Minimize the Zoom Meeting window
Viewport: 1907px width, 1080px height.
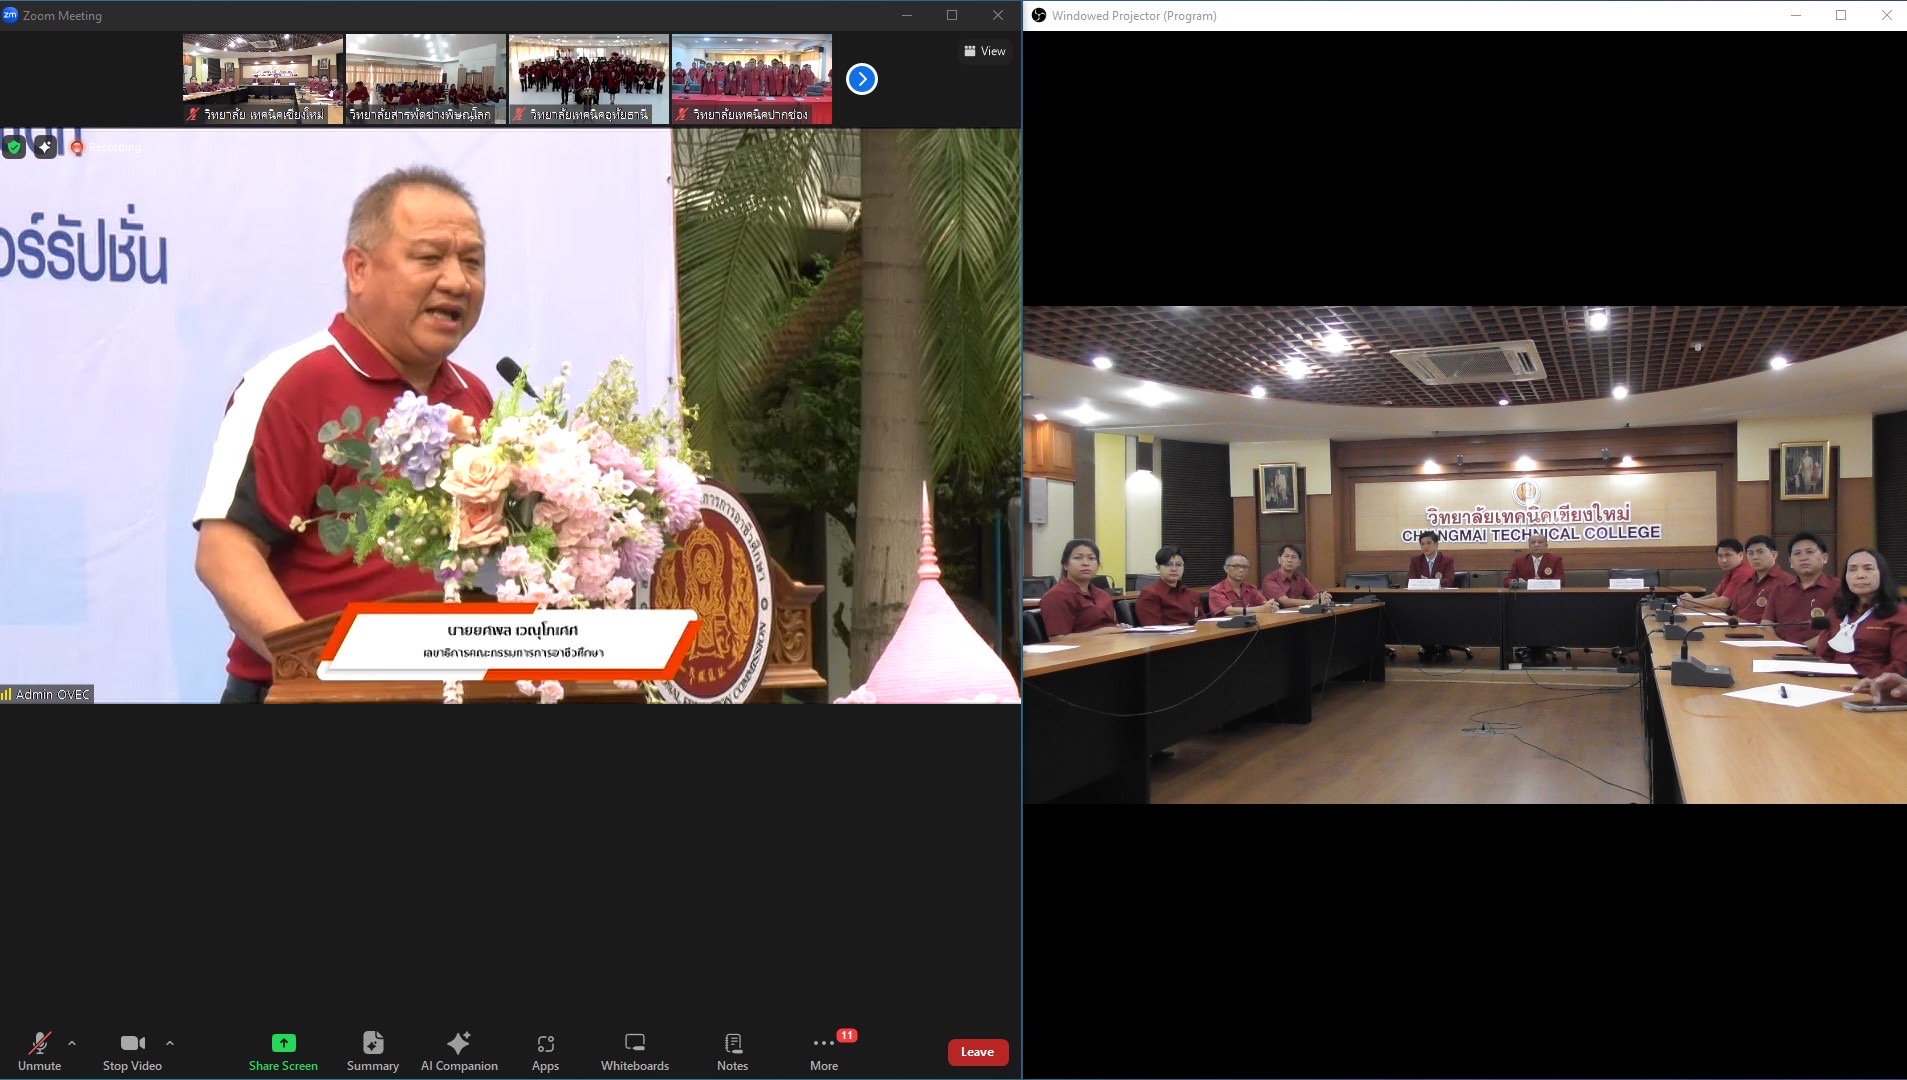click(x=907, y=15)
